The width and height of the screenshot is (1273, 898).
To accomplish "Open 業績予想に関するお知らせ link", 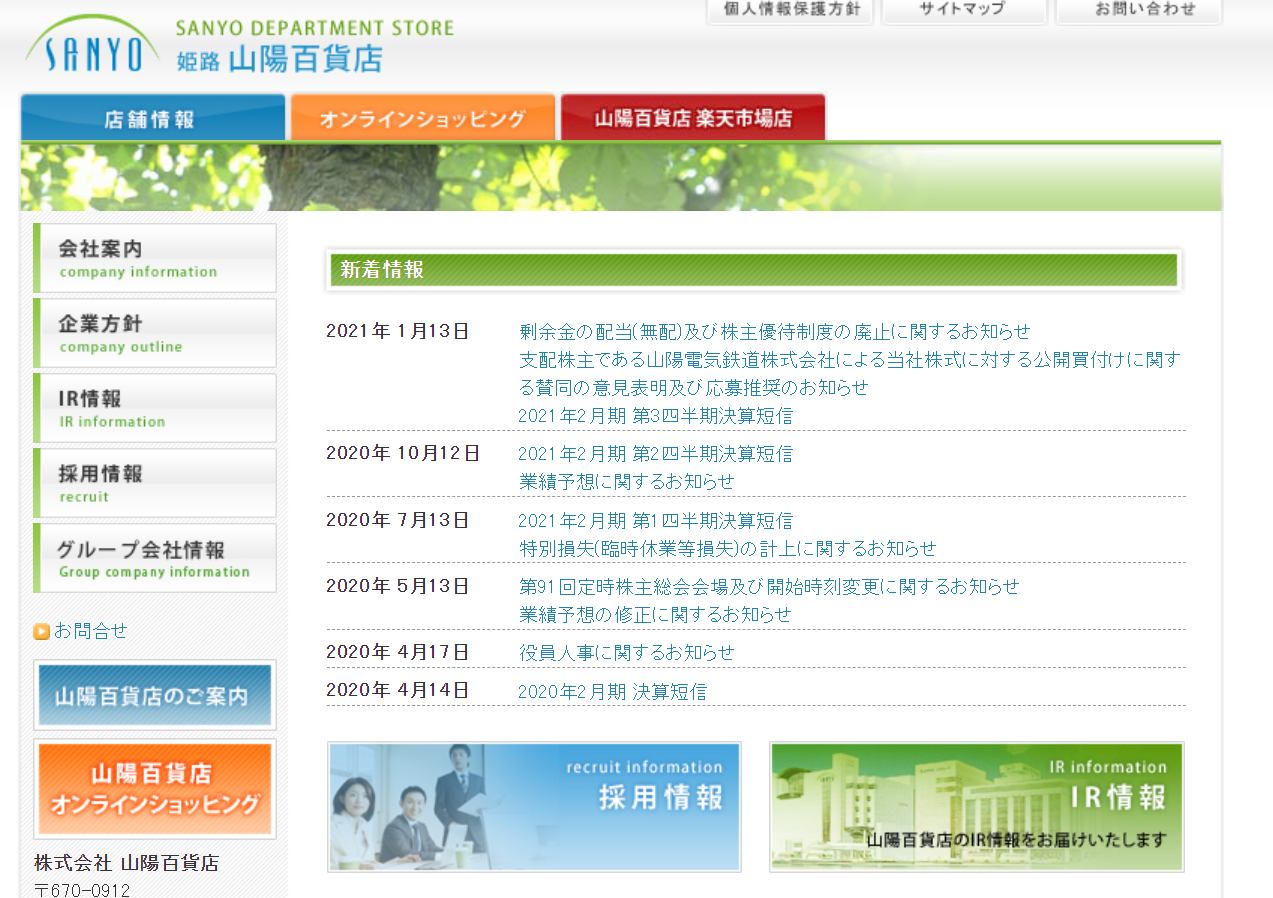I will point(627,481).
